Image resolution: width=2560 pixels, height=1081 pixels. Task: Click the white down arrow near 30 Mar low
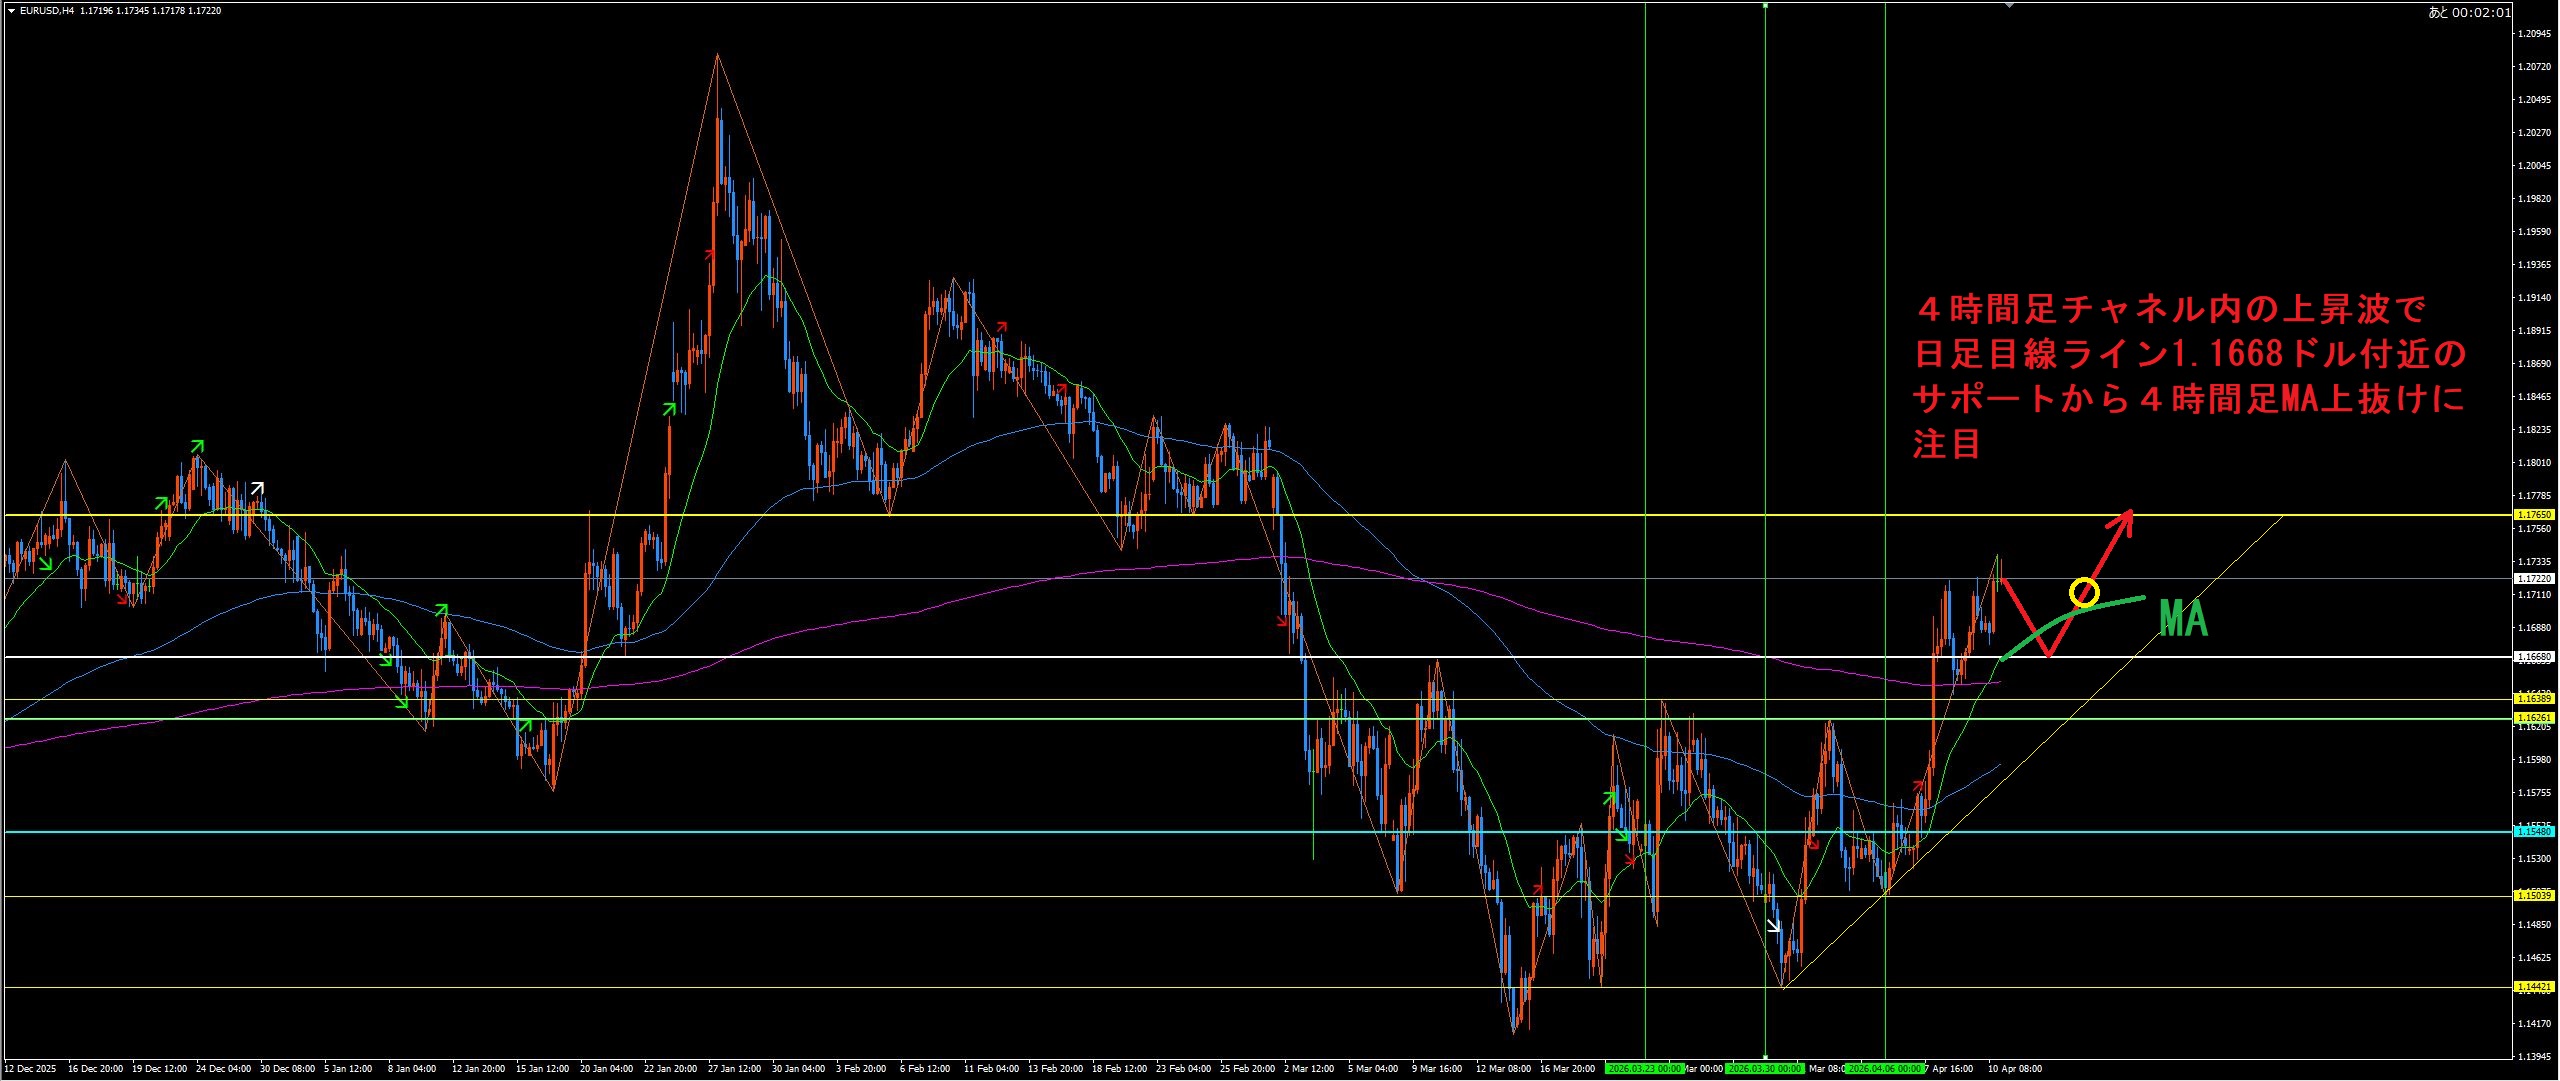pyautogui.click(x=1774, y=926)
